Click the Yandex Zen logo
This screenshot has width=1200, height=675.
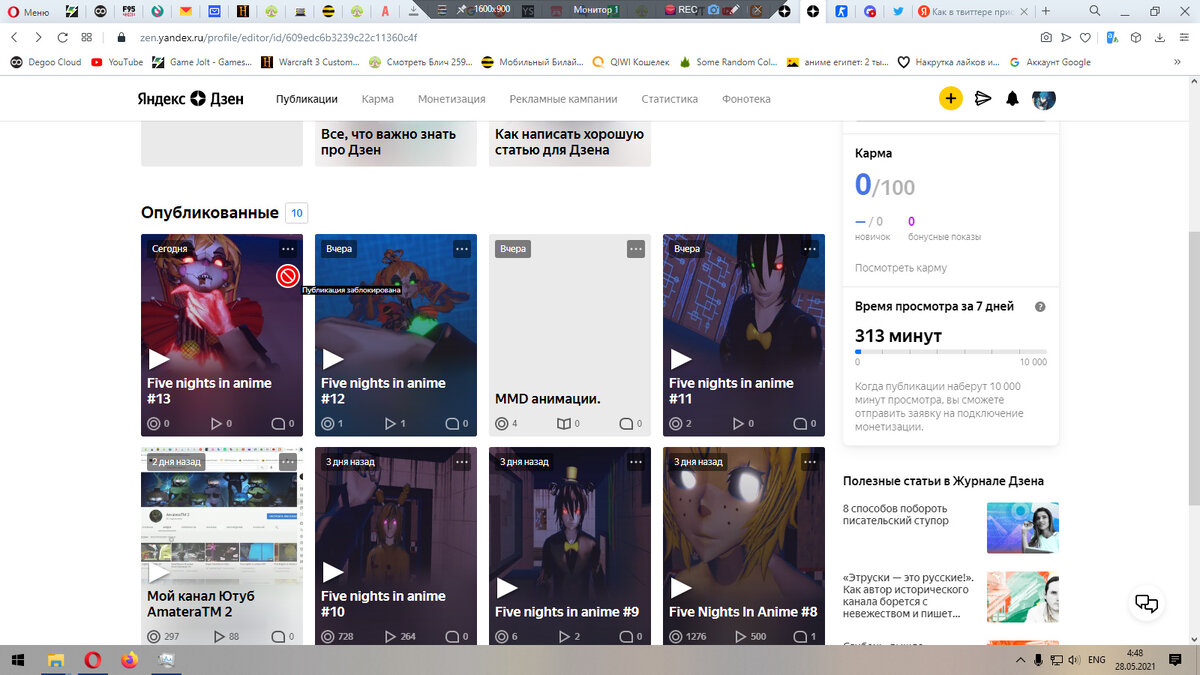191,99
